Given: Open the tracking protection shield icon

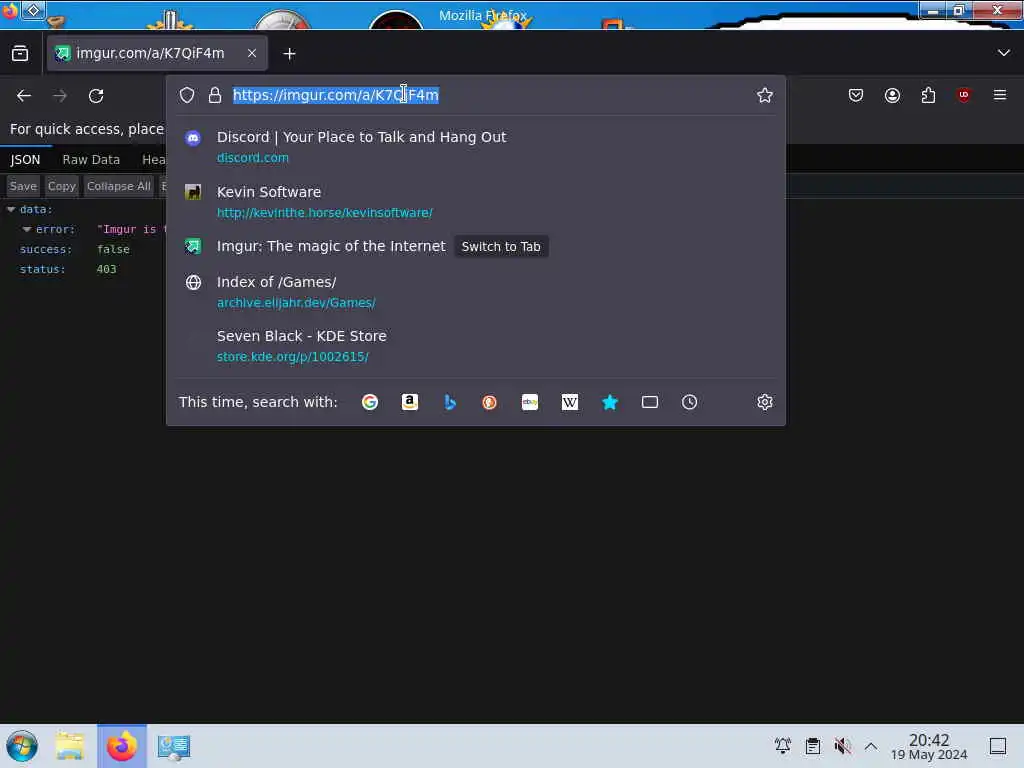Looking at the screenshot, I should [187, 95].
